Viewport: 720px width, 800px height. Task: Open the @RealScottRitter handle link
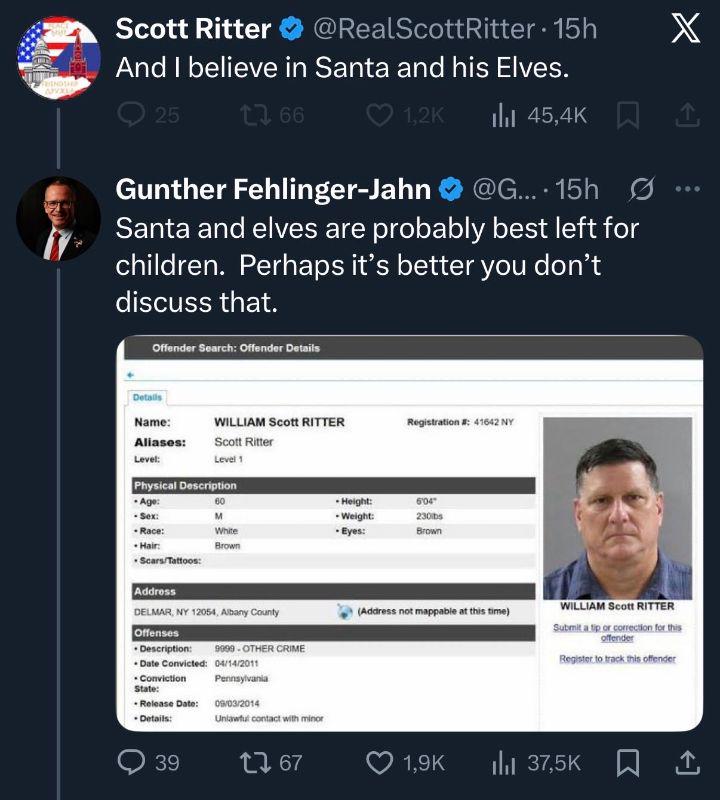(424, 29)
